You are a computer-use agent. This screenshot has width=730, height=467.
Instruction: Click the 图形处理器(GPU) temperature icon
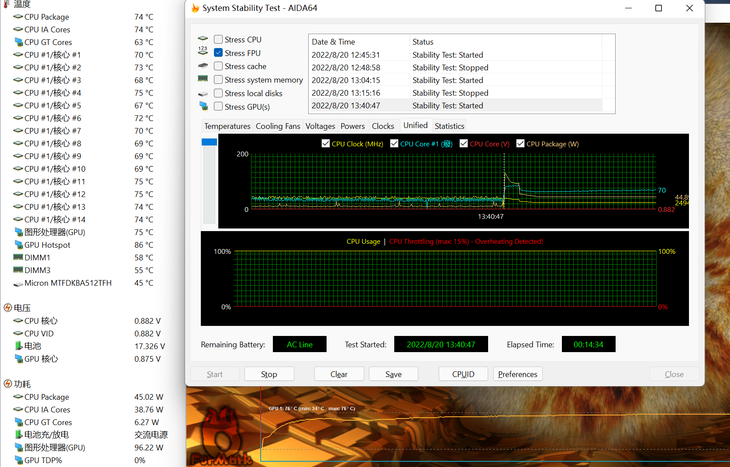19,232
